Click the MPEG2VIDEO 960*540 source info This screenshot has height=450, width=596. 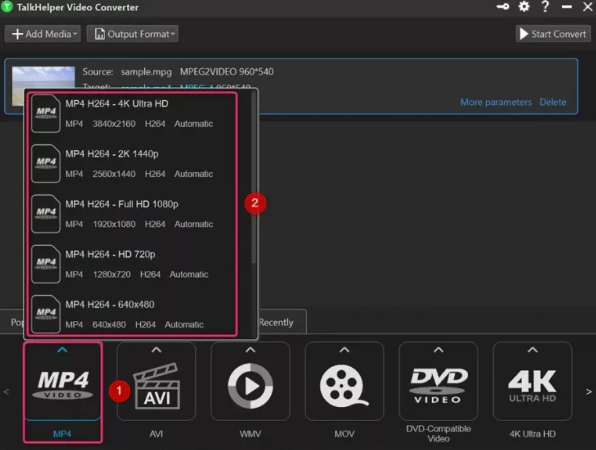coord(227,72)
